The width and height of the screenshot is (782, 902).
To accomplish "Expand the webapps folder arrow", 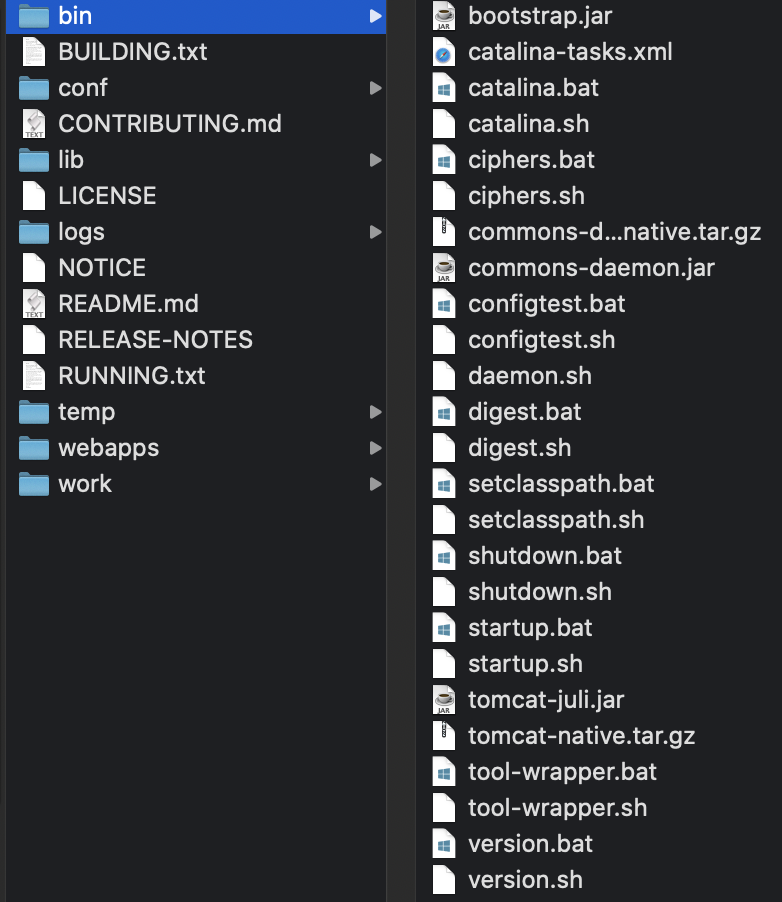I will (375, 448).
